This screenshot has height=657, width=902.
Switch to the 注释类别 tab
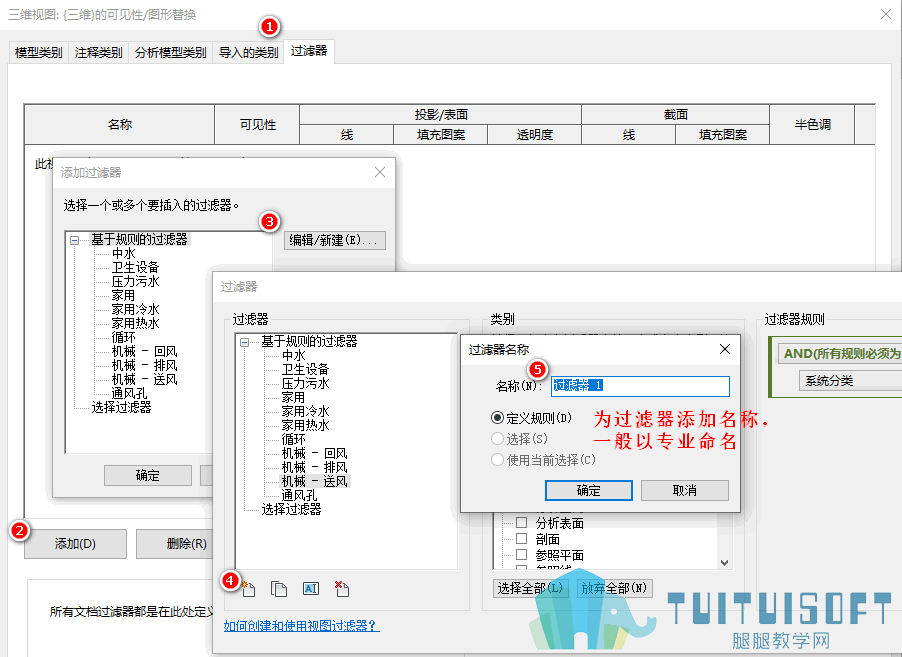[98, 52]
